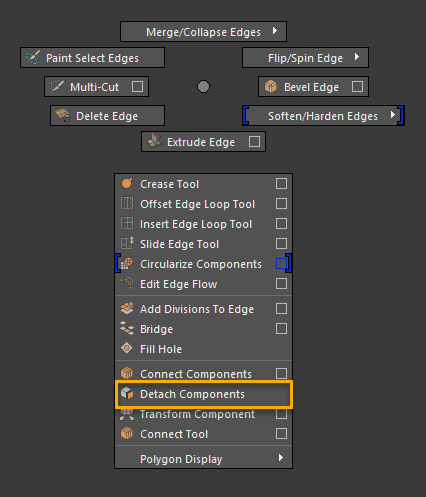Select the Bridge icon
Screen dimensions: 426x497
[127, 329]
